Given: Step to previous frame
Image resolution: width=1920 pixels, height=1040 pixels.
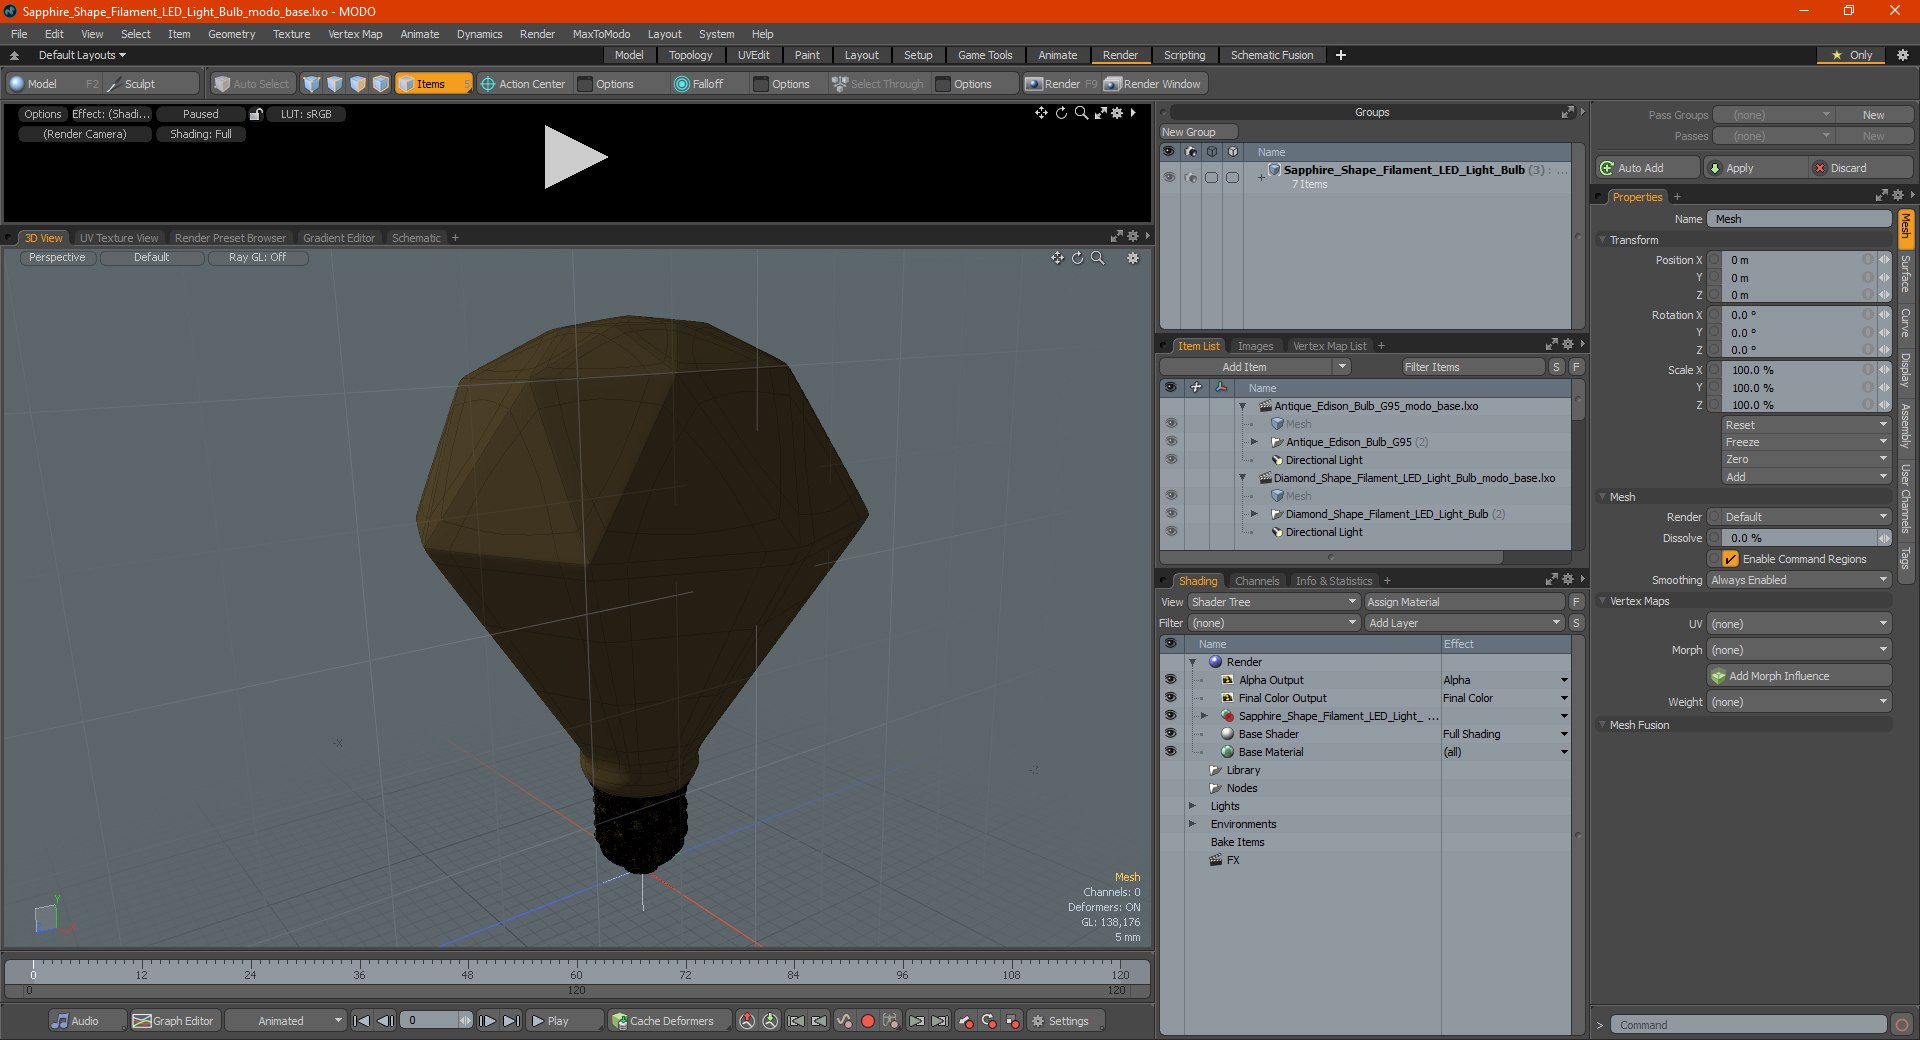Looking at the screenshot, I should pyautogui.click(x=385, y=1021).
